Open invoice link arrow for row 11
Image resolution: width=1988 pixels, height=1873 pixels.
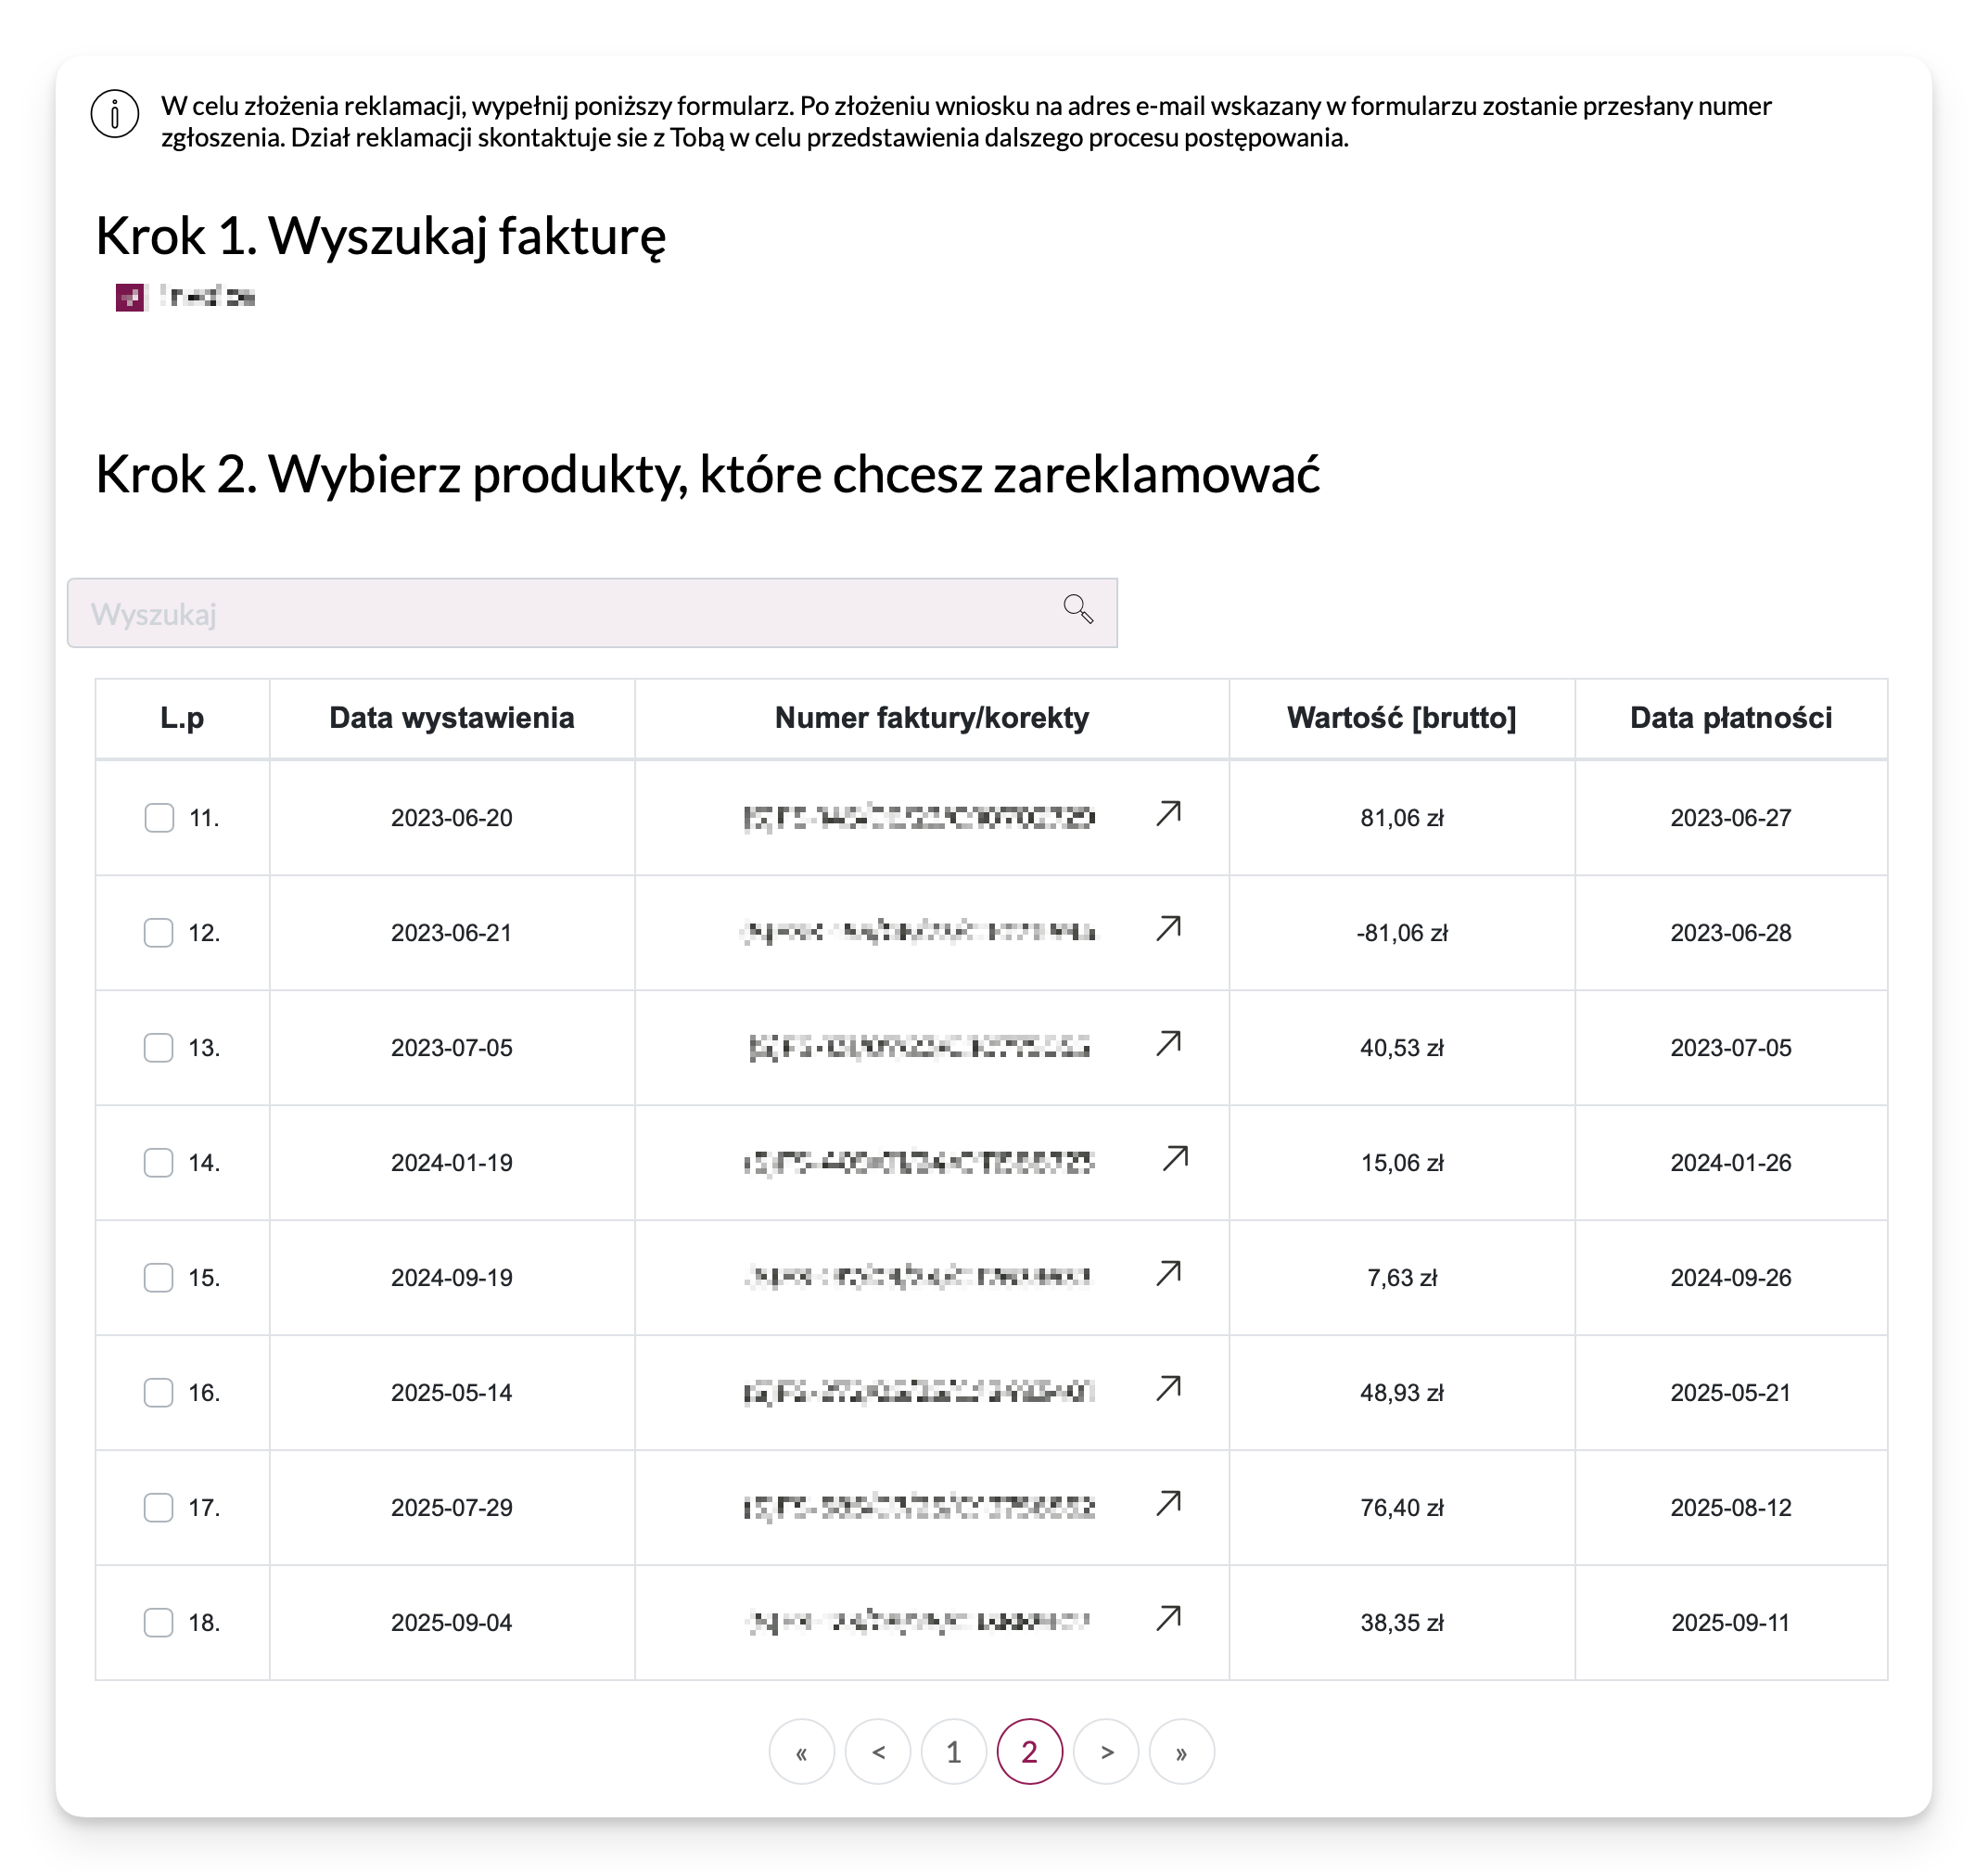click(x=1168, y=814)
